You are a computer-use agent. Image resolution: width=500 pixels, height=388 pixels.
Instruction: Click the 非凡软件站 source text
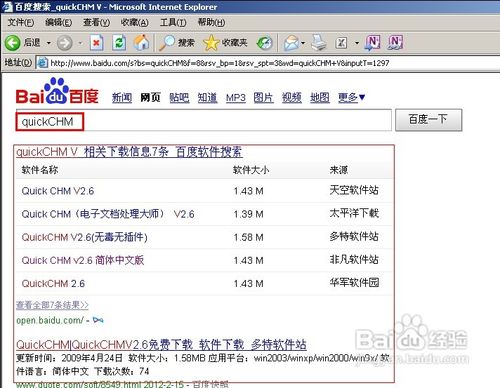[x=354, y=260]
